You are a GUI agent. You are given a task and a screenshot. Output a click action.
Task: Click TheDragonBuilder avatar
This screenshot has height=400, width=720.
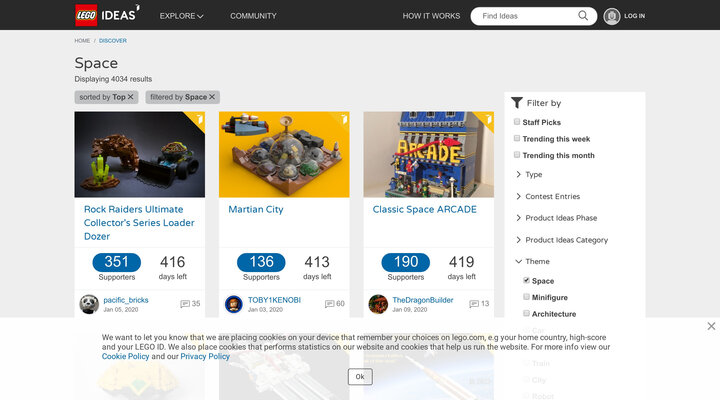click(378, 304)
